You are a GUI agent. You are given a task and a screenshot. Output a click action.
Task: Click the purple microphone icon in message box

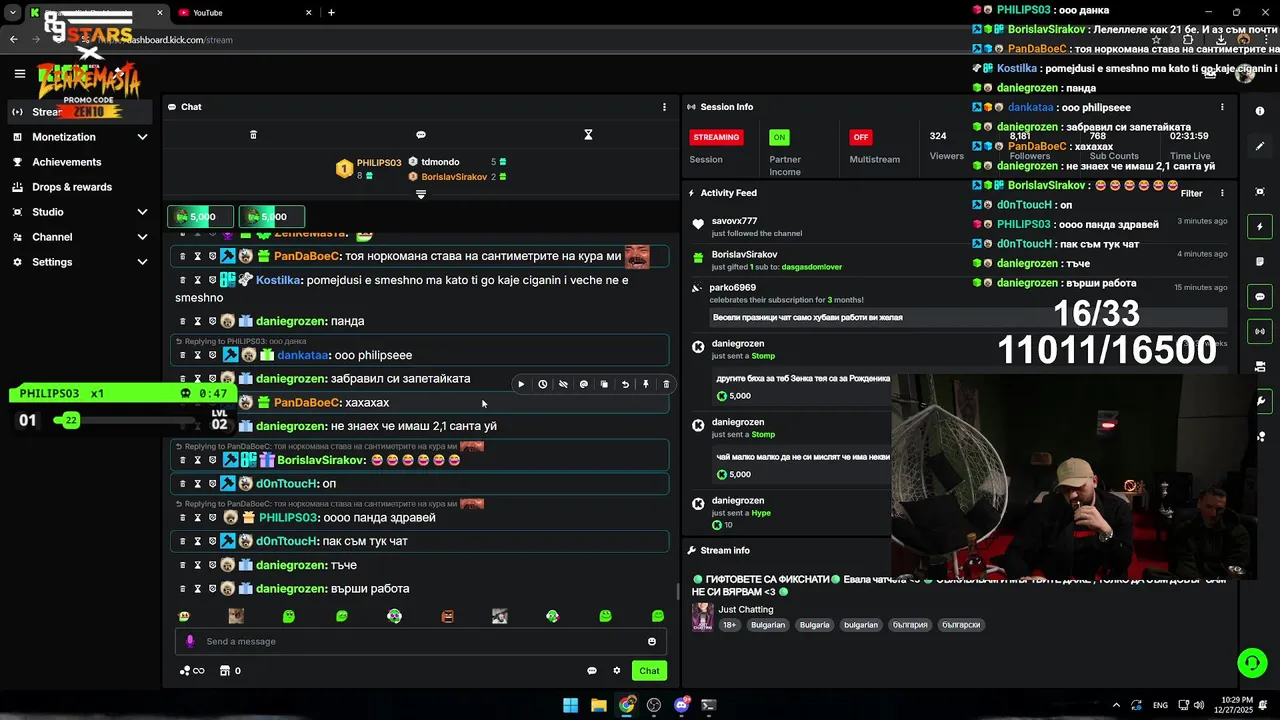point(190,641)
